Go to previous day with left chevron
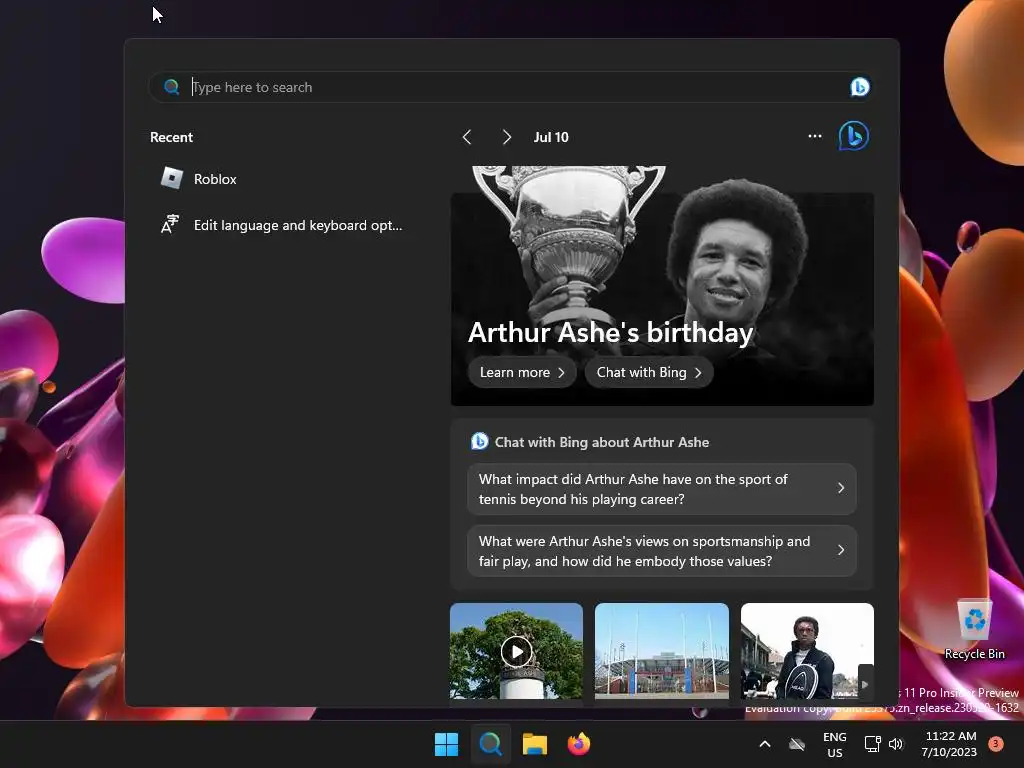The height and width of the screenshot is (768, 1024). [x=467, y=137]
